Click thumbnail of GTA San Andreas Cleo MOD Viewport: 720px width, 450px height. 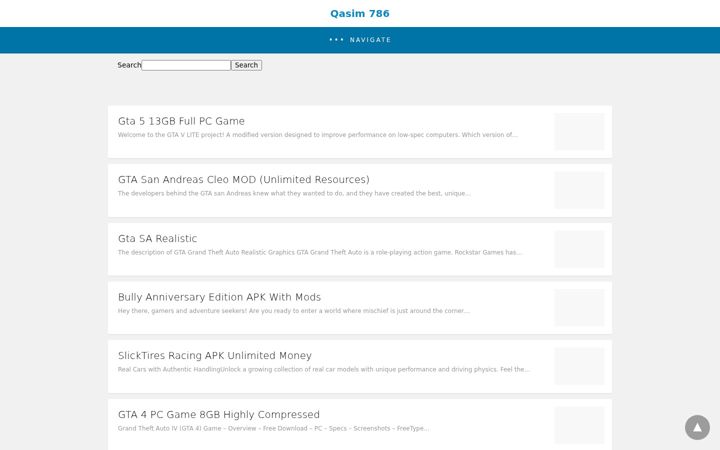click(579, 190)
